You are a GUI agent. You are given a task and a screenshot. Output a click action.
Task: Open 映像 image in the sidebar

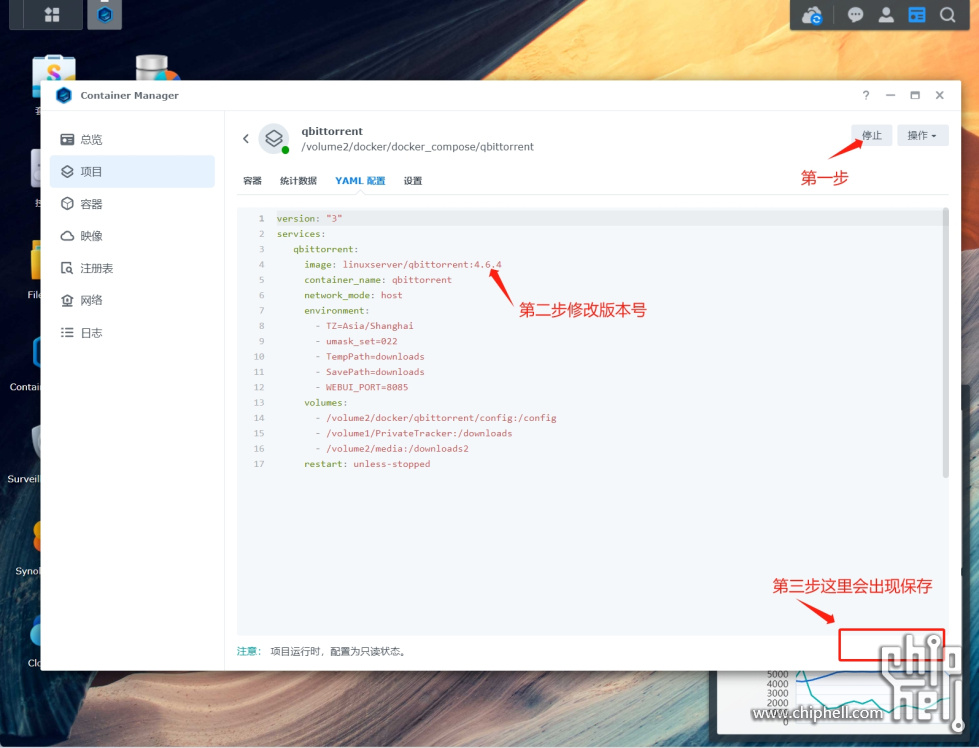132,236
